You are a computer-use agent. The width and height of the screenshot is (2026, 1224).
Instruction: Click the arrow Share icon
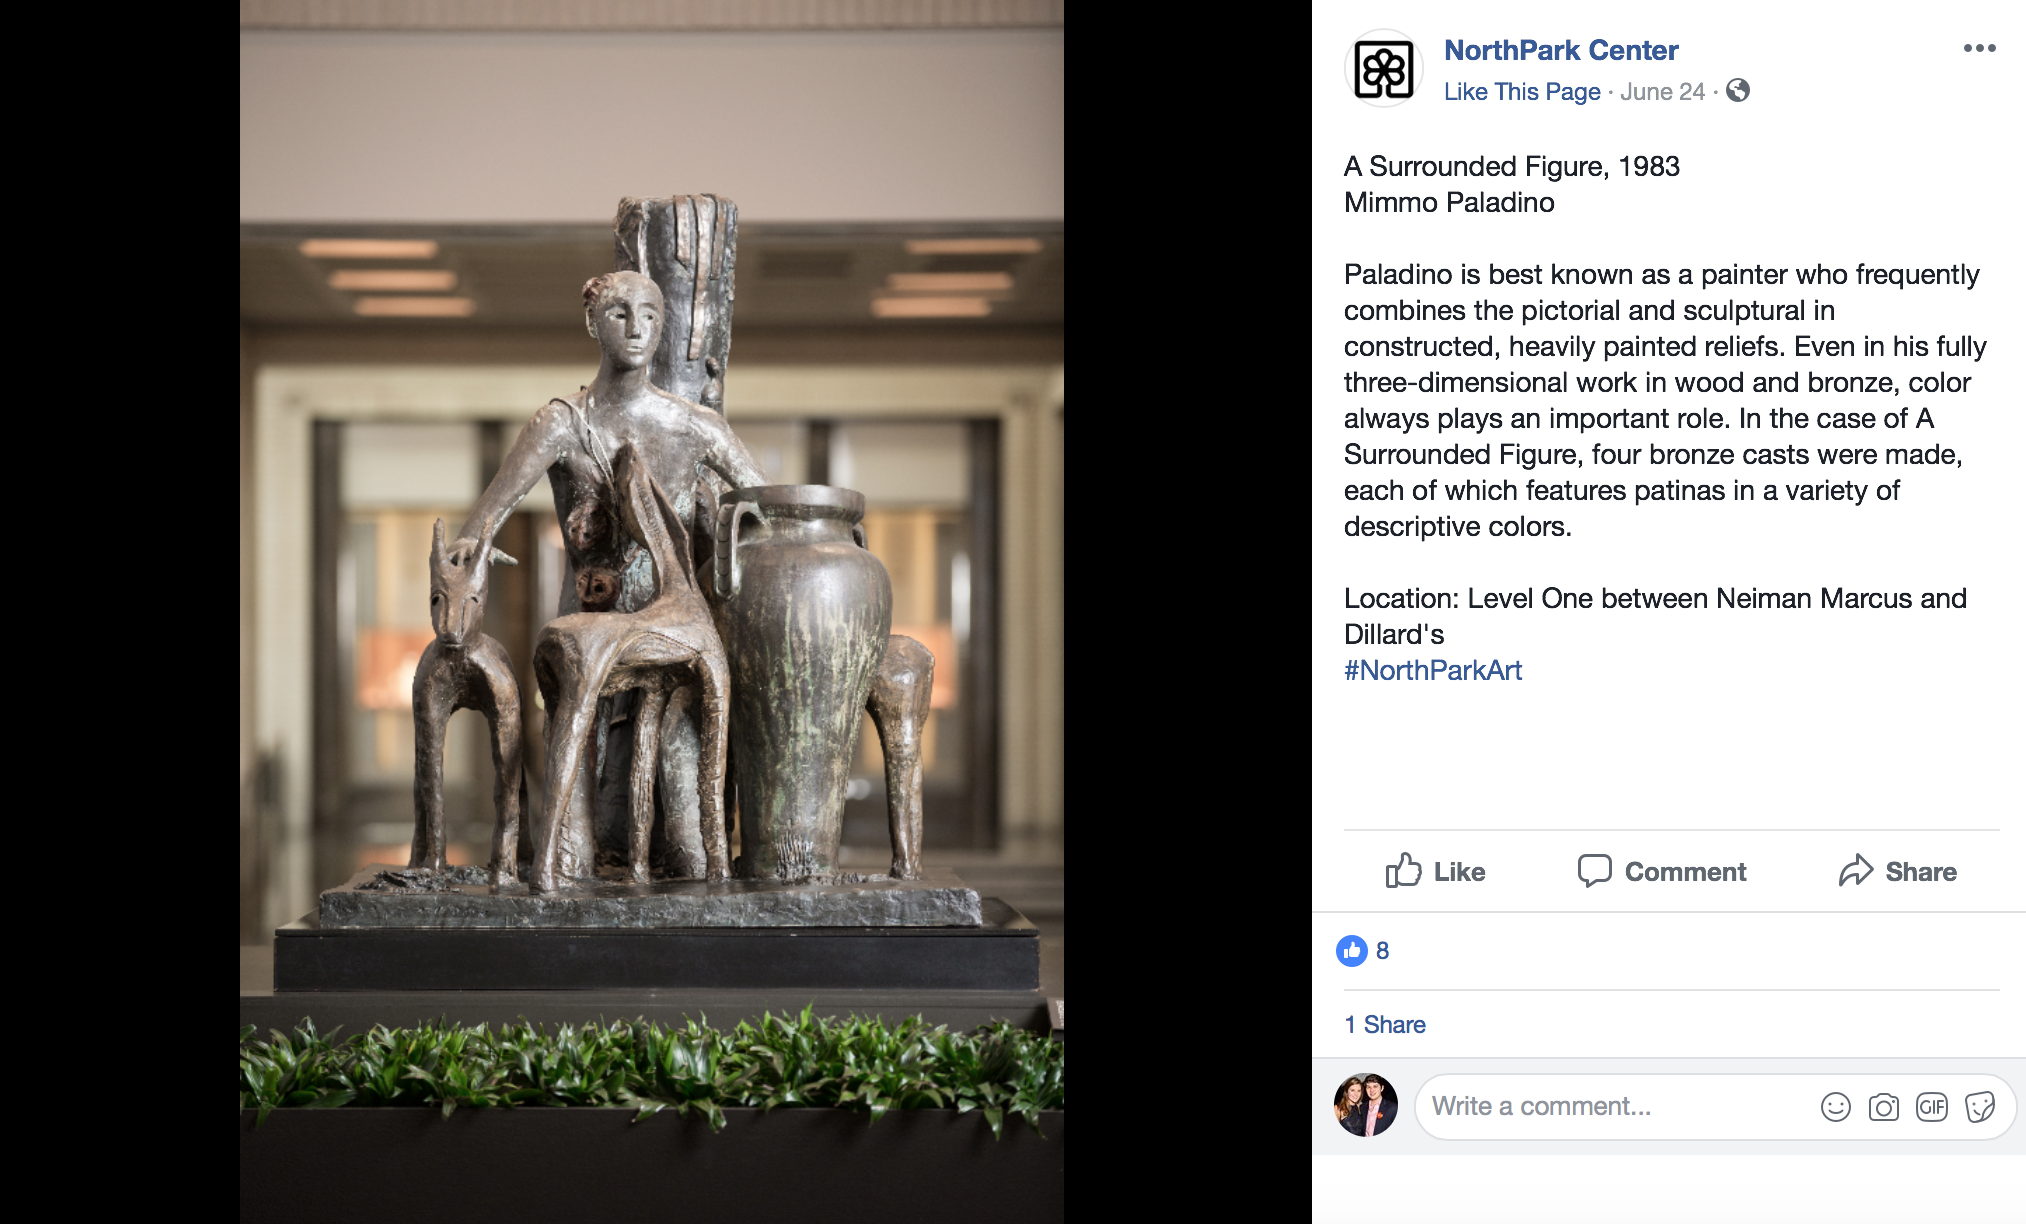tap(1856, 871)
